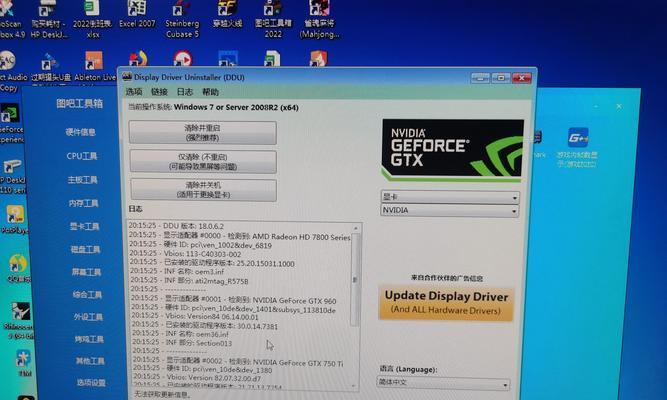Minimize the 图吧工具箱 window

596,106
